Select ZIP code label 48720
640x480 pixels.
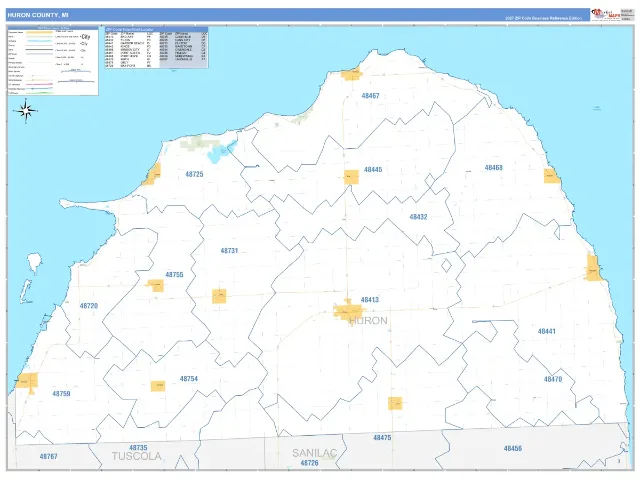pos(89,306)
